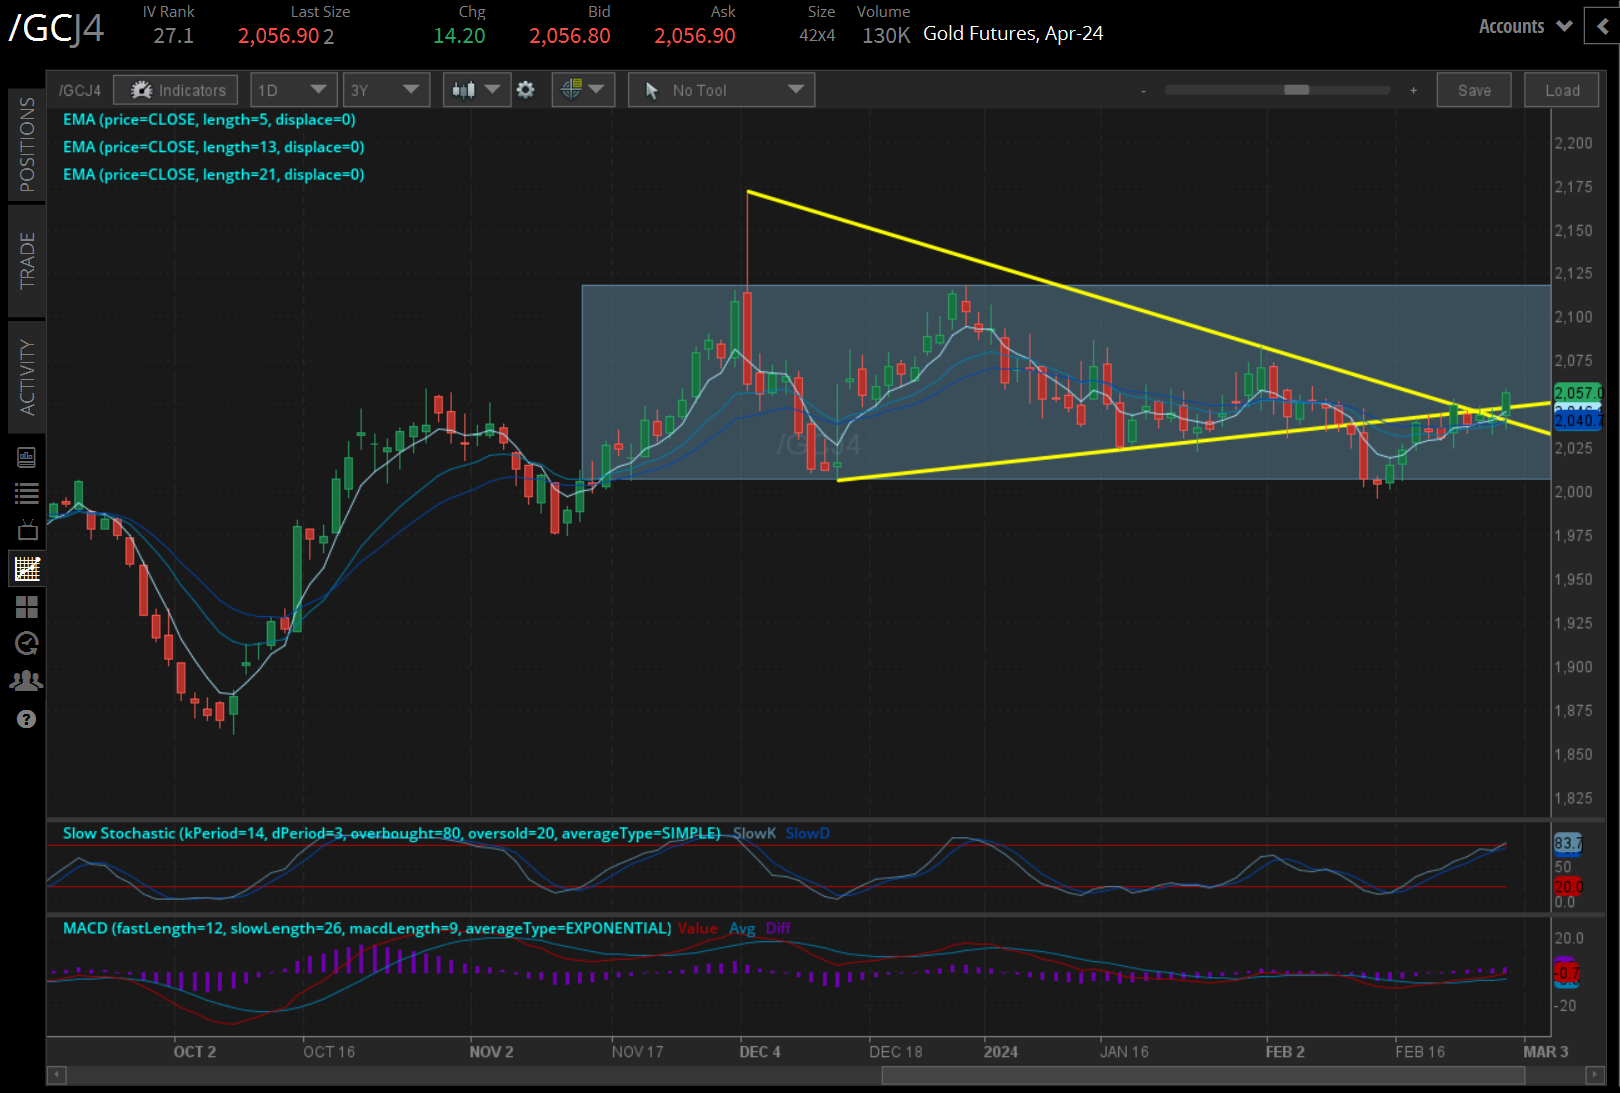This screenshot has height=1093, width=1620.
Task: Click the DEC 4 date axis label
Action: (x=760, y=1052)
